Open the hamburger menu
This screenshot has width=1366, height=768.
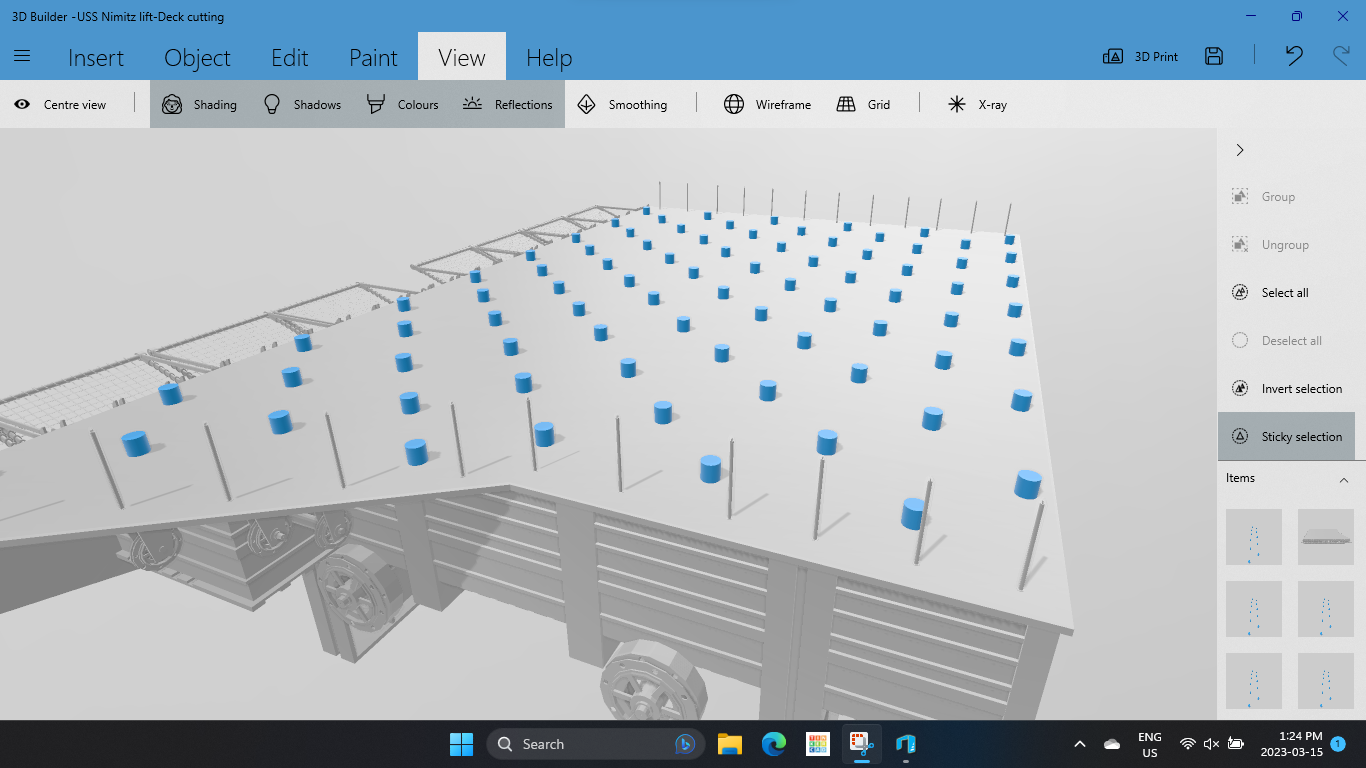pyautogui.click(x=22, y=56)
